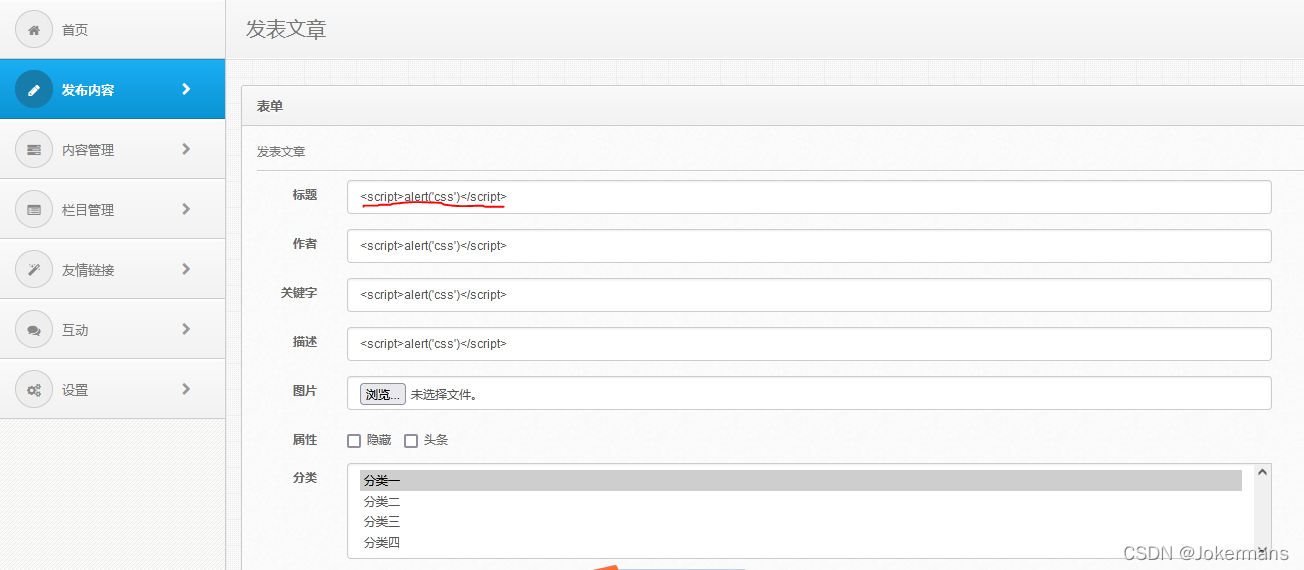Click the 发表文章 page heading

click(x=286, y=29)
